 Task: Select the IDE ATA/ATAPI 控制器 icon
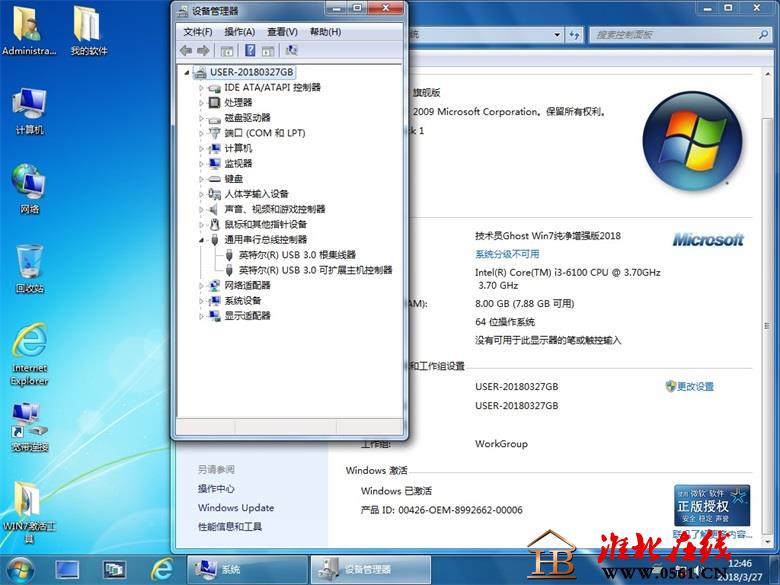(214, 88)
